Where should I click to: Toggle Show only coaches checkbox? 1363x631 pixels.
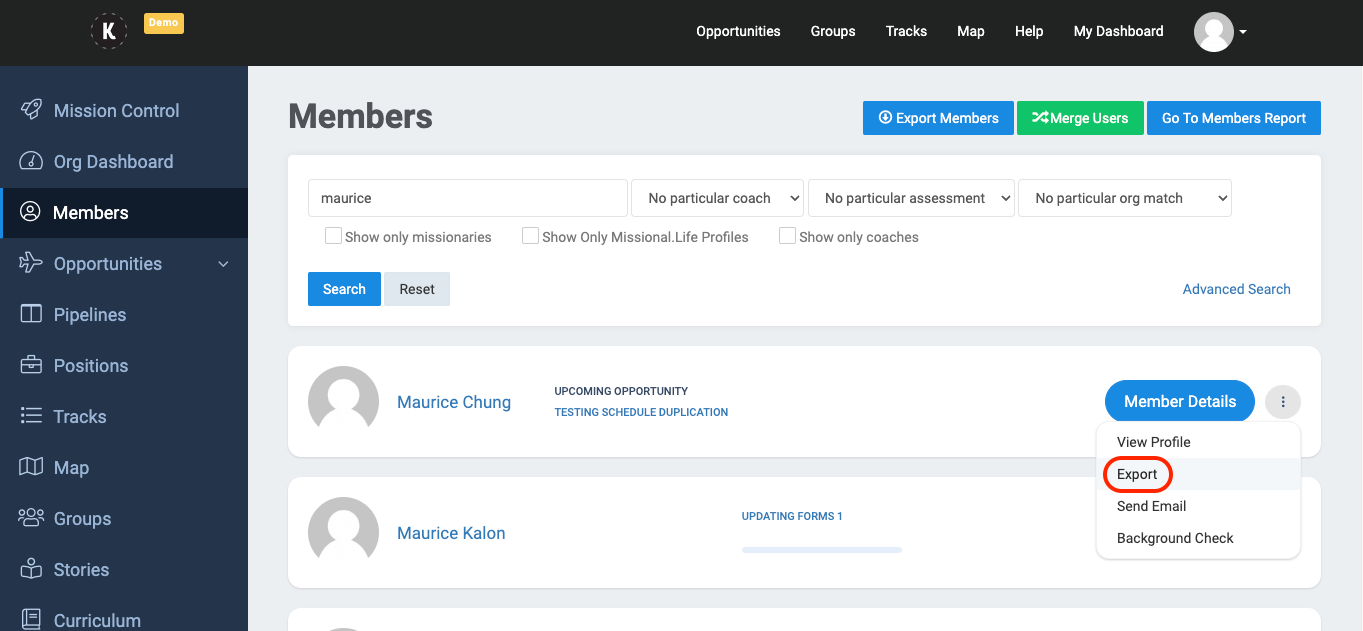pyautogui.click(x=787, y=236)
